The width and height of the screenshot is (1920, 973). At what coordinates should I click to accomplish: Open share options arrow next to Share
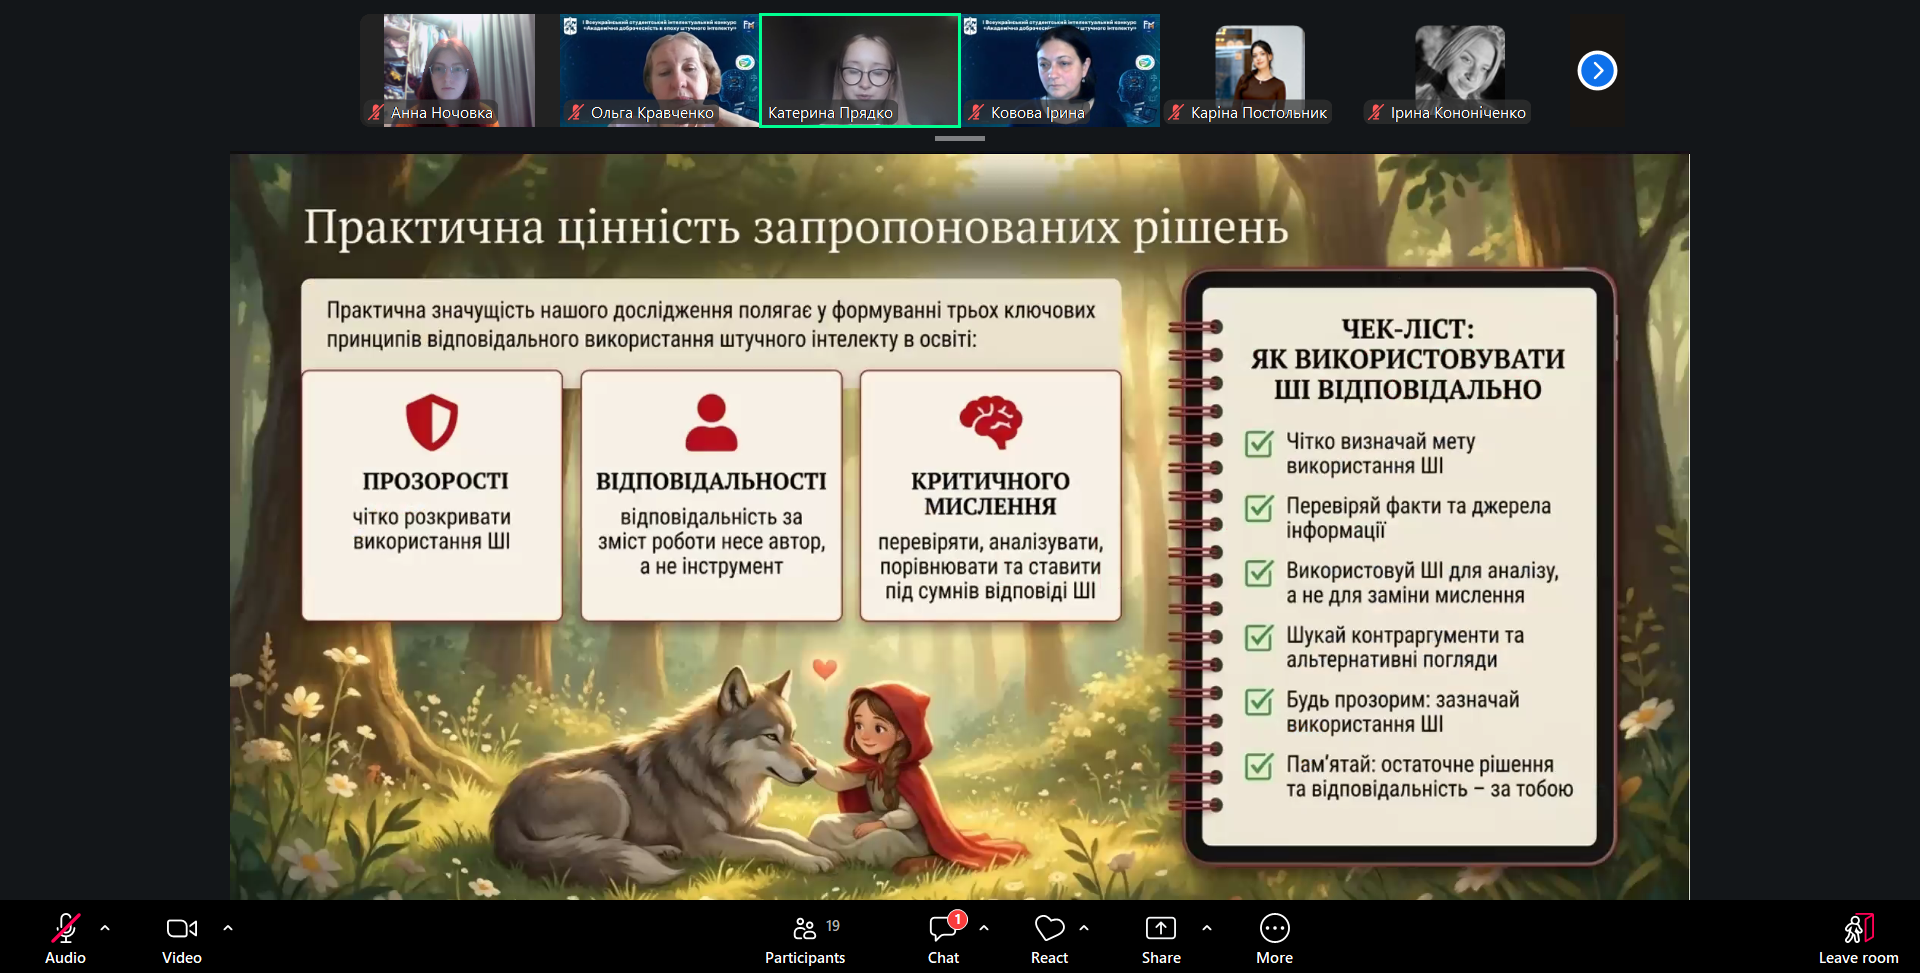(x=1207, y=928)
